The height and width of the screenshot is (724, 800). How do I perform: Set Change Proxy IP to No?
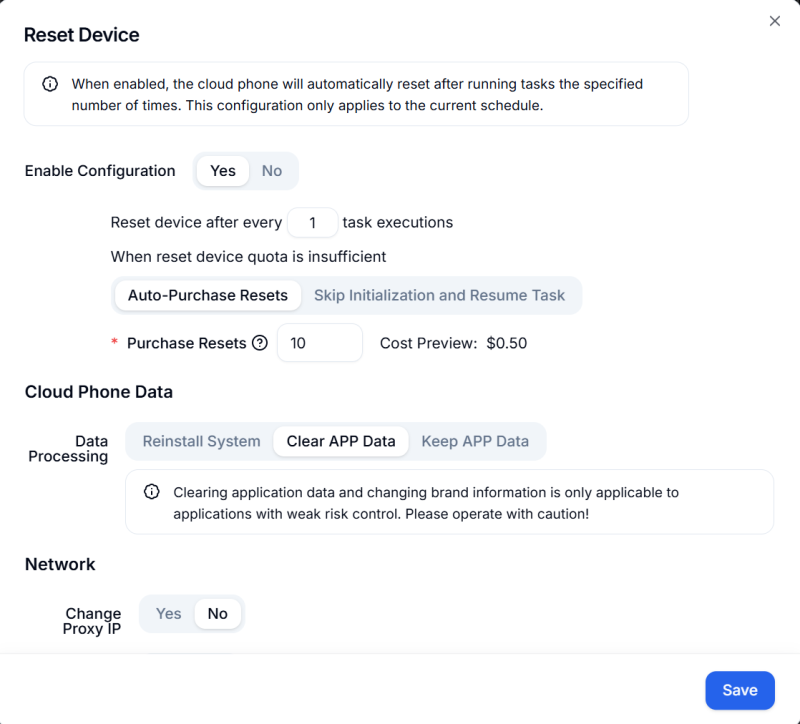(217, 613)
